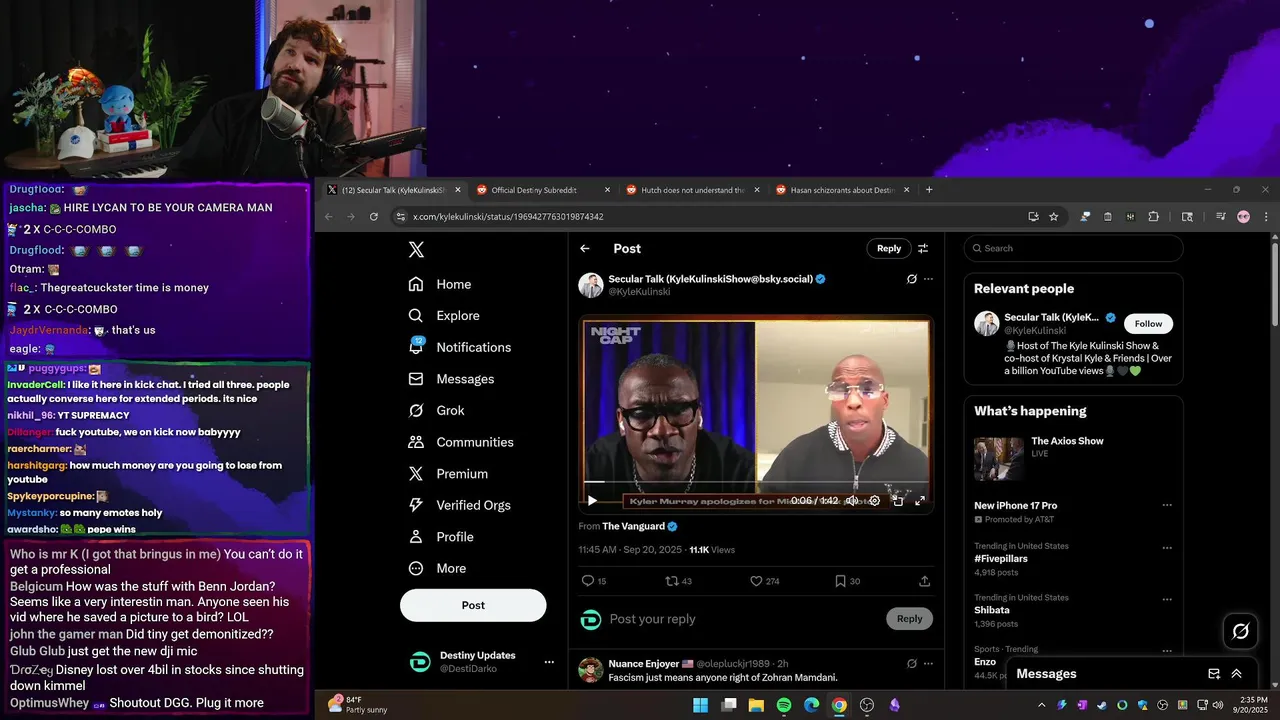Open Messages in the X sidebar
The width and height of the screenshot is (1280, 720).
coord(451,379)
